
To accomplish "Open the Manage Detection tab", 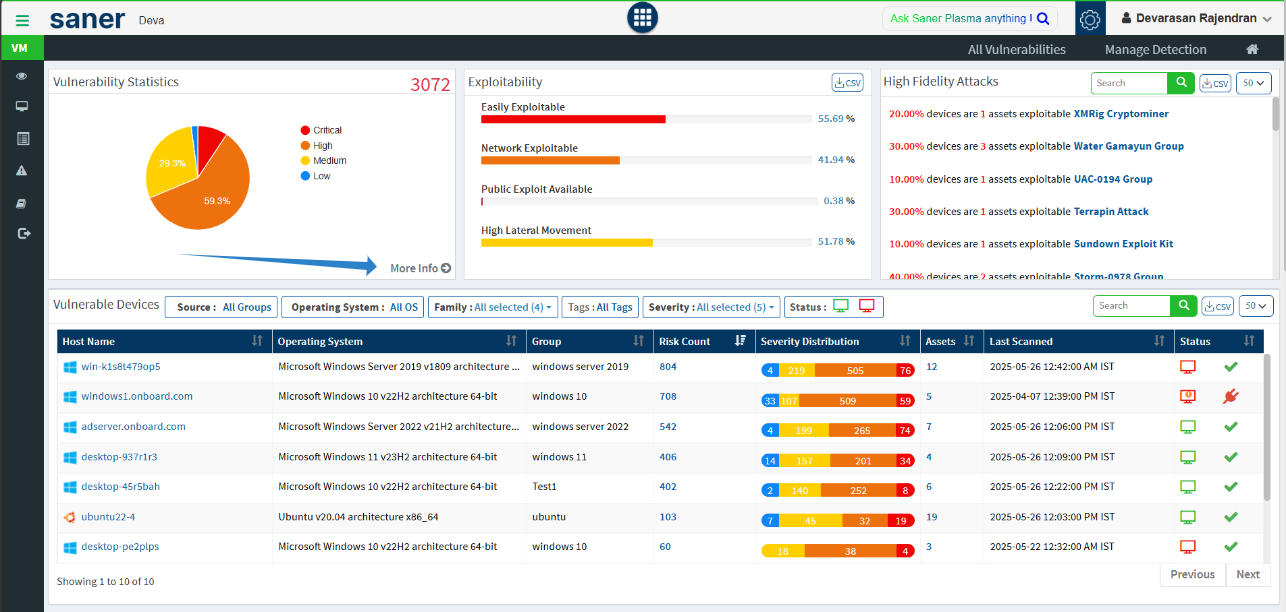I will 1155,49.
